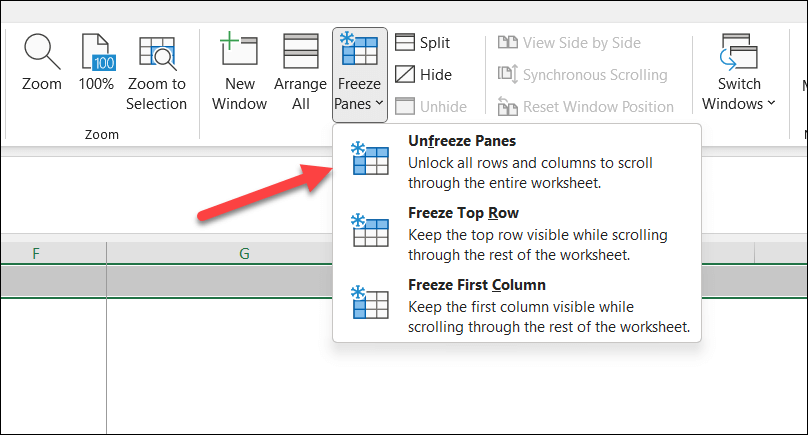This screenshot has height=435, width=808.
Task: Select Freeze First Column option
Action: click(x=477, y=285)
